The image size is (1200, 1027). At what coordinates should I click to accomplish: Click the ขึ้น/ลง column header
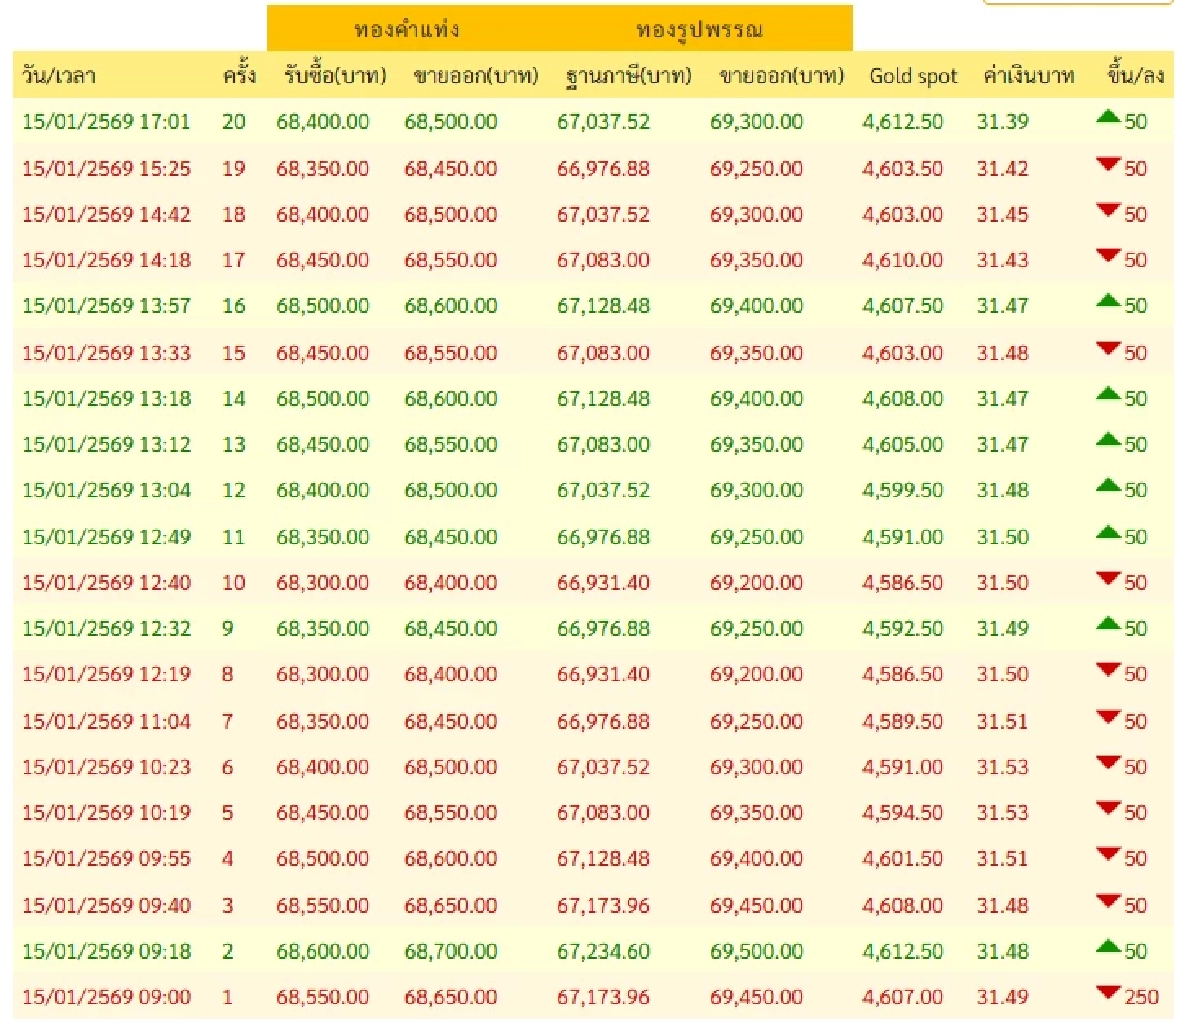(x=1135, y=76)
